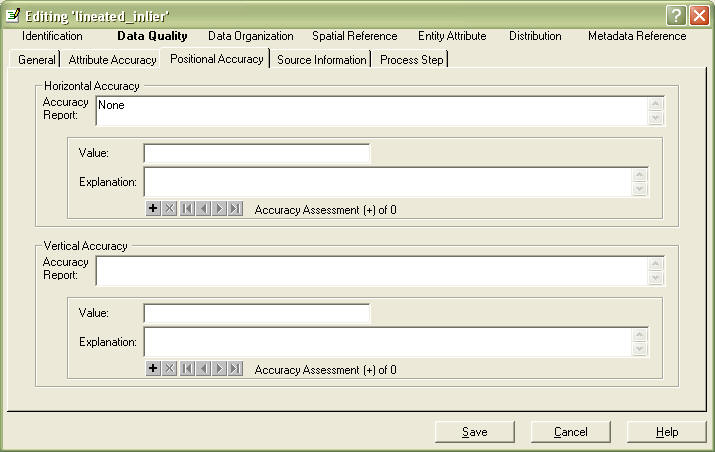Open the Entity Attribute section

click(452, 36)
